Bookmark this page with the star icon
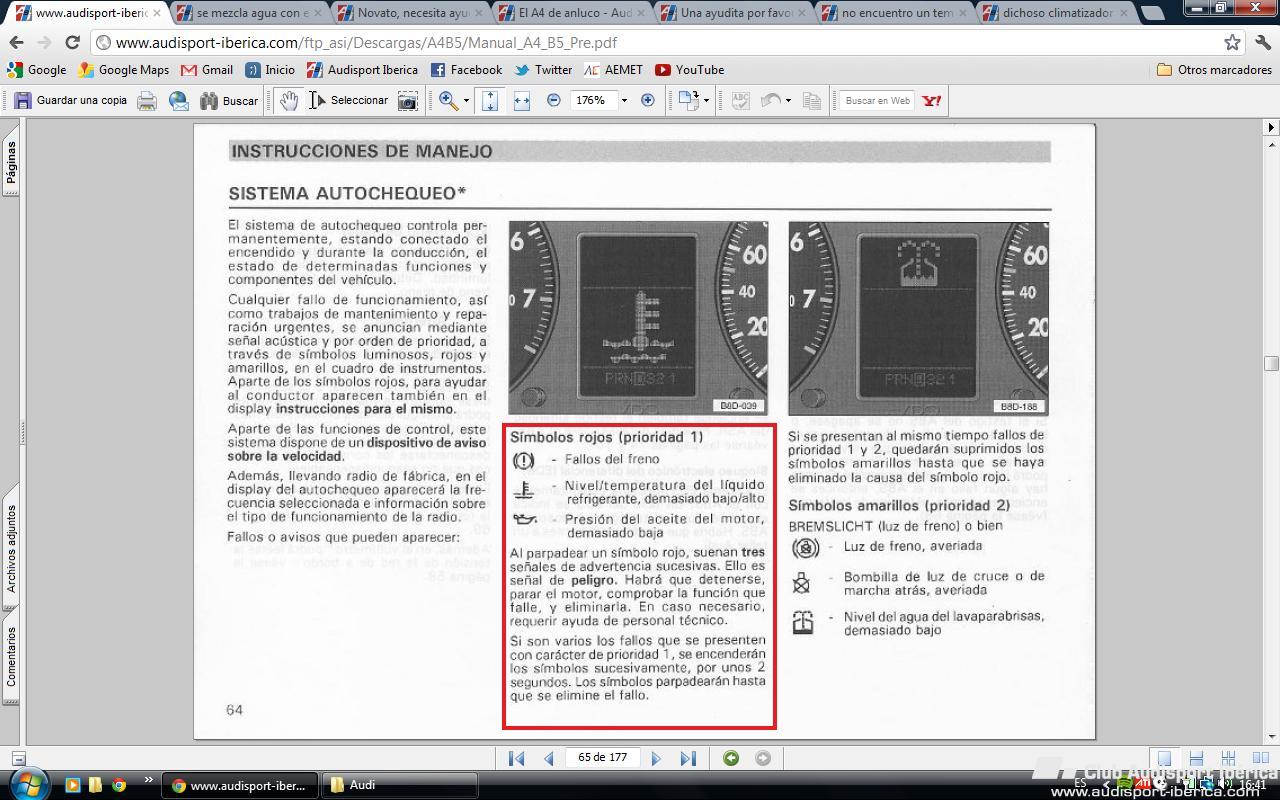Screen dimensions: 1280x800 1232,42
